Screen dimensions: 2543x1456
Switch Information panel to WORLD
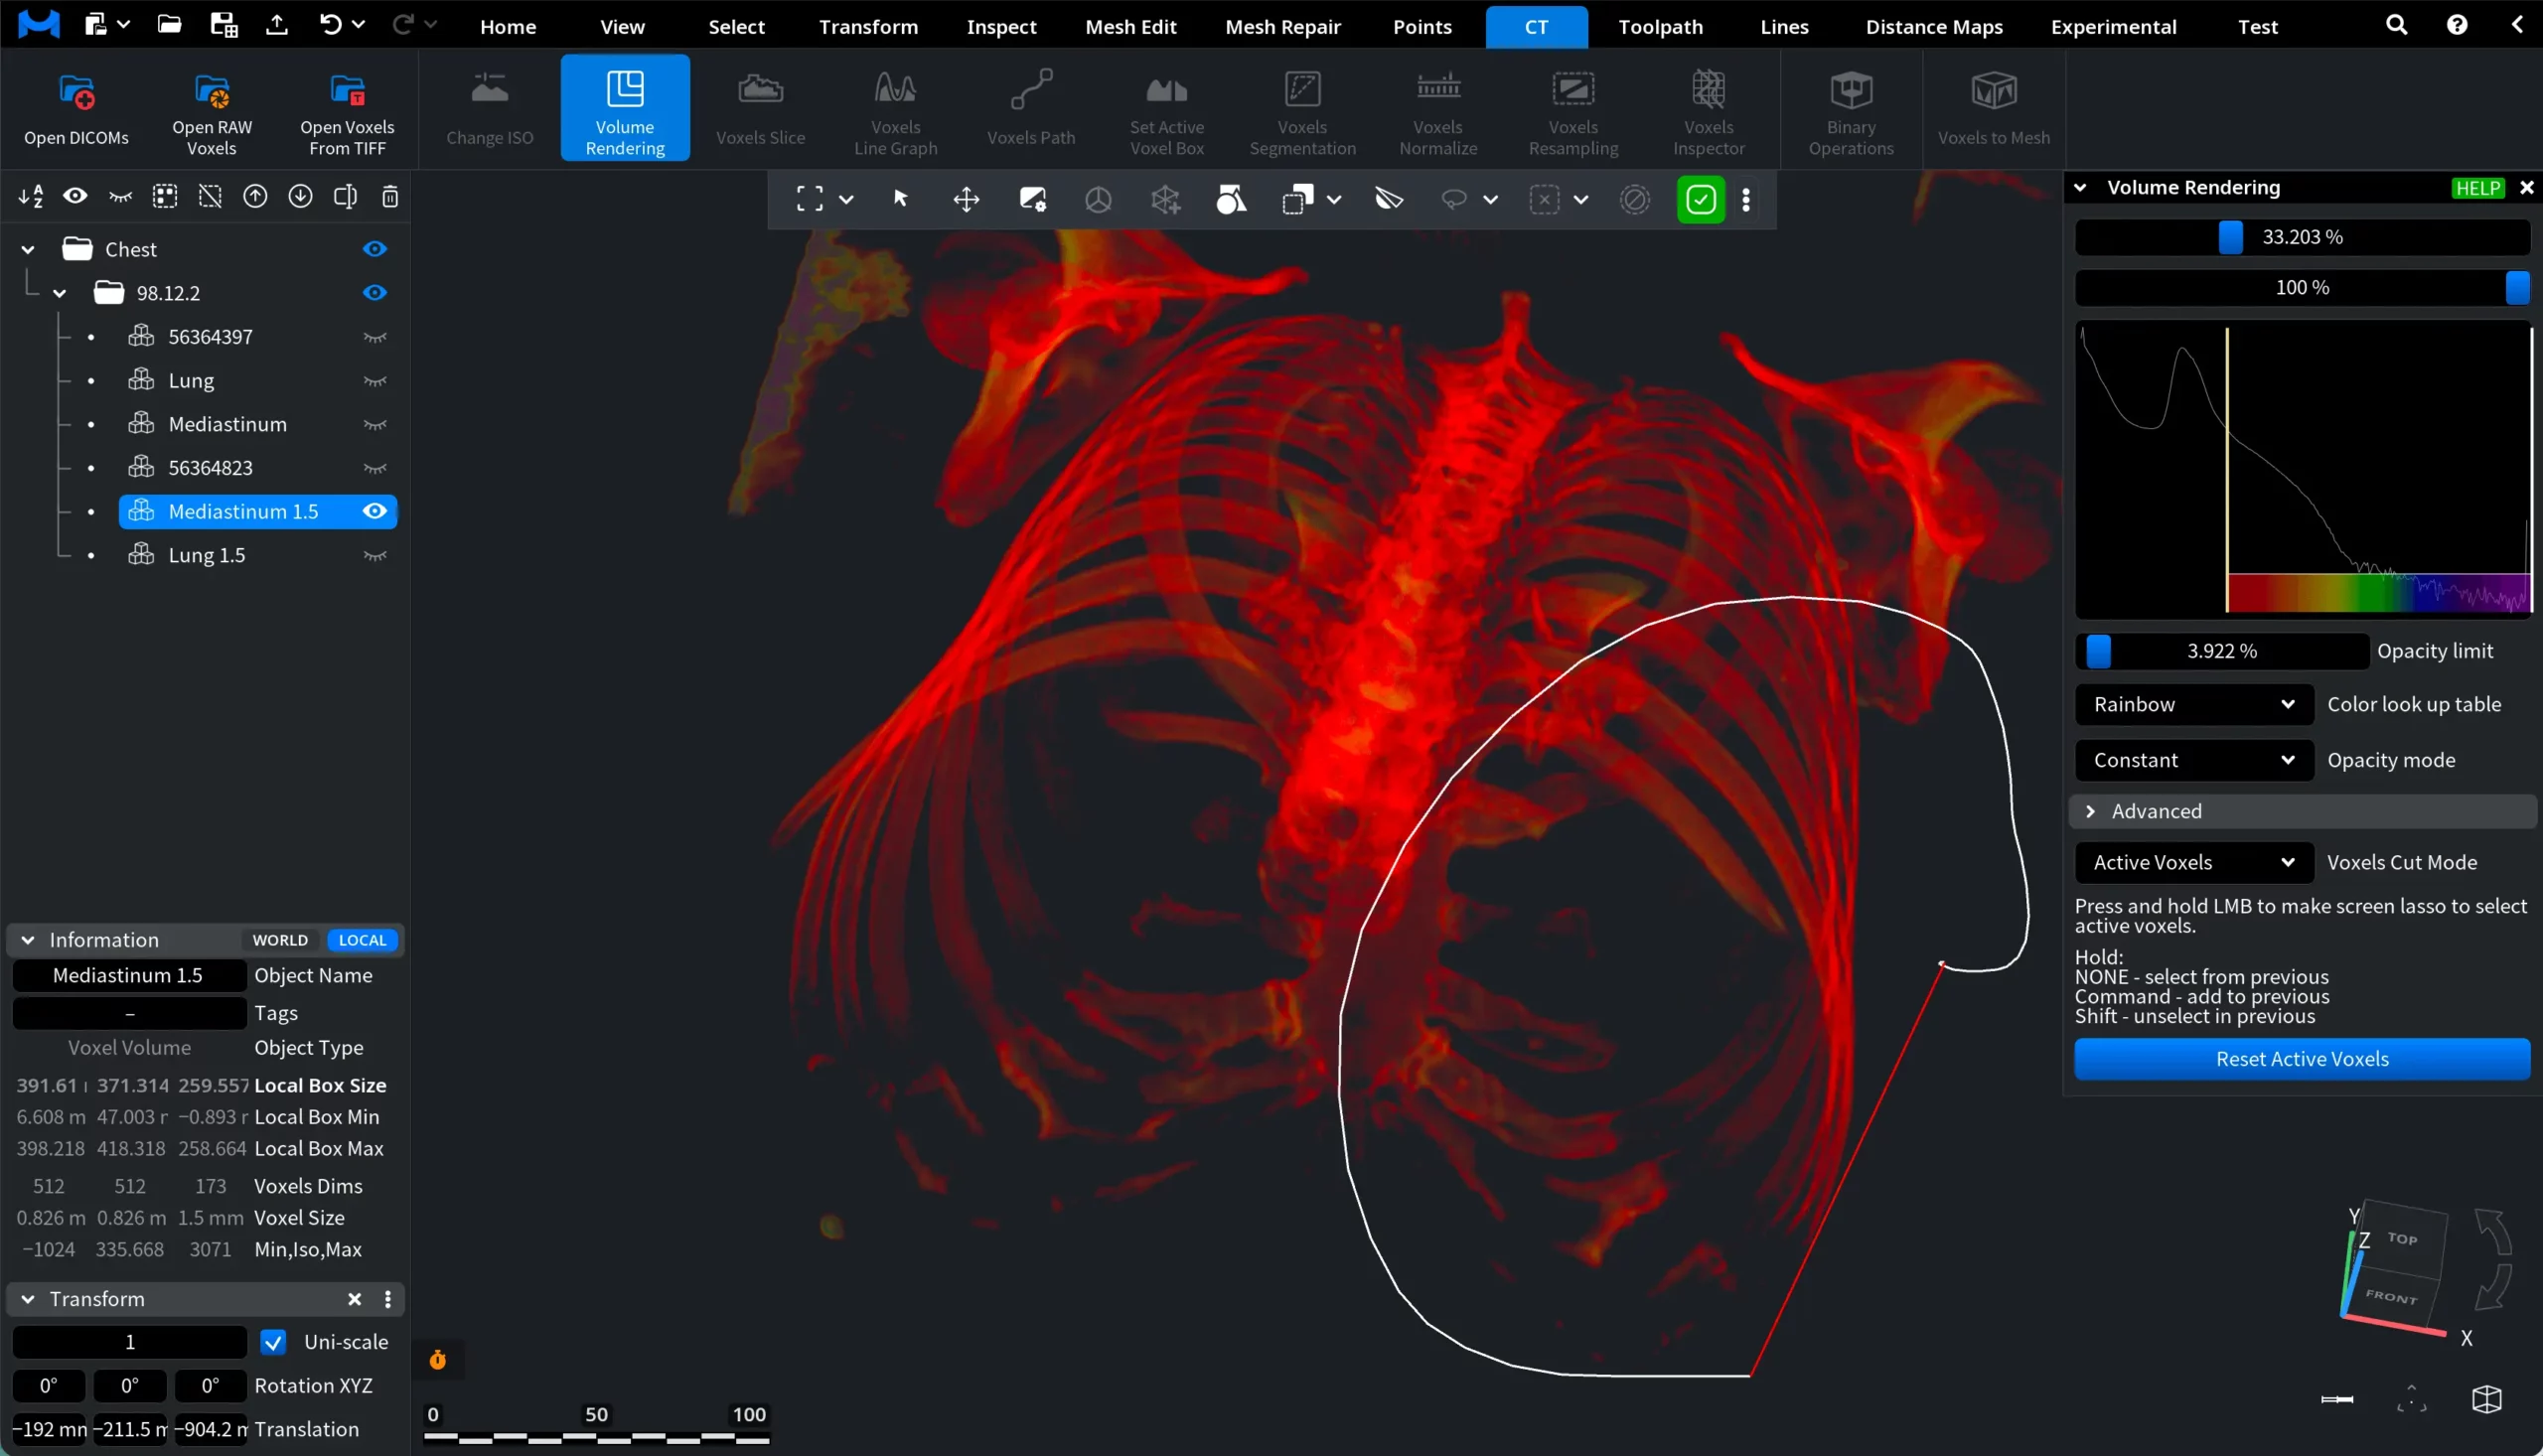280,940
